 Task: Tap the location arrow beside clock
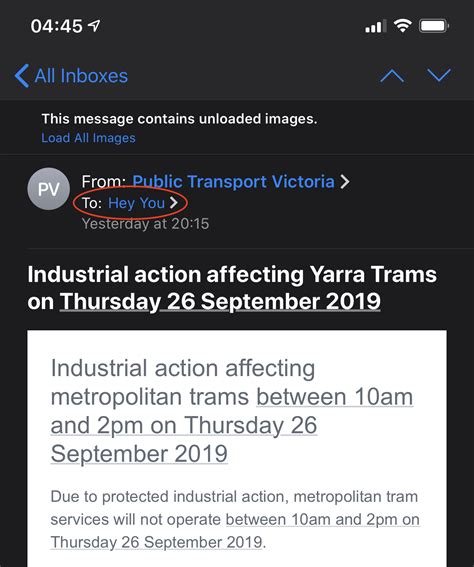click(x=94, y=25)
